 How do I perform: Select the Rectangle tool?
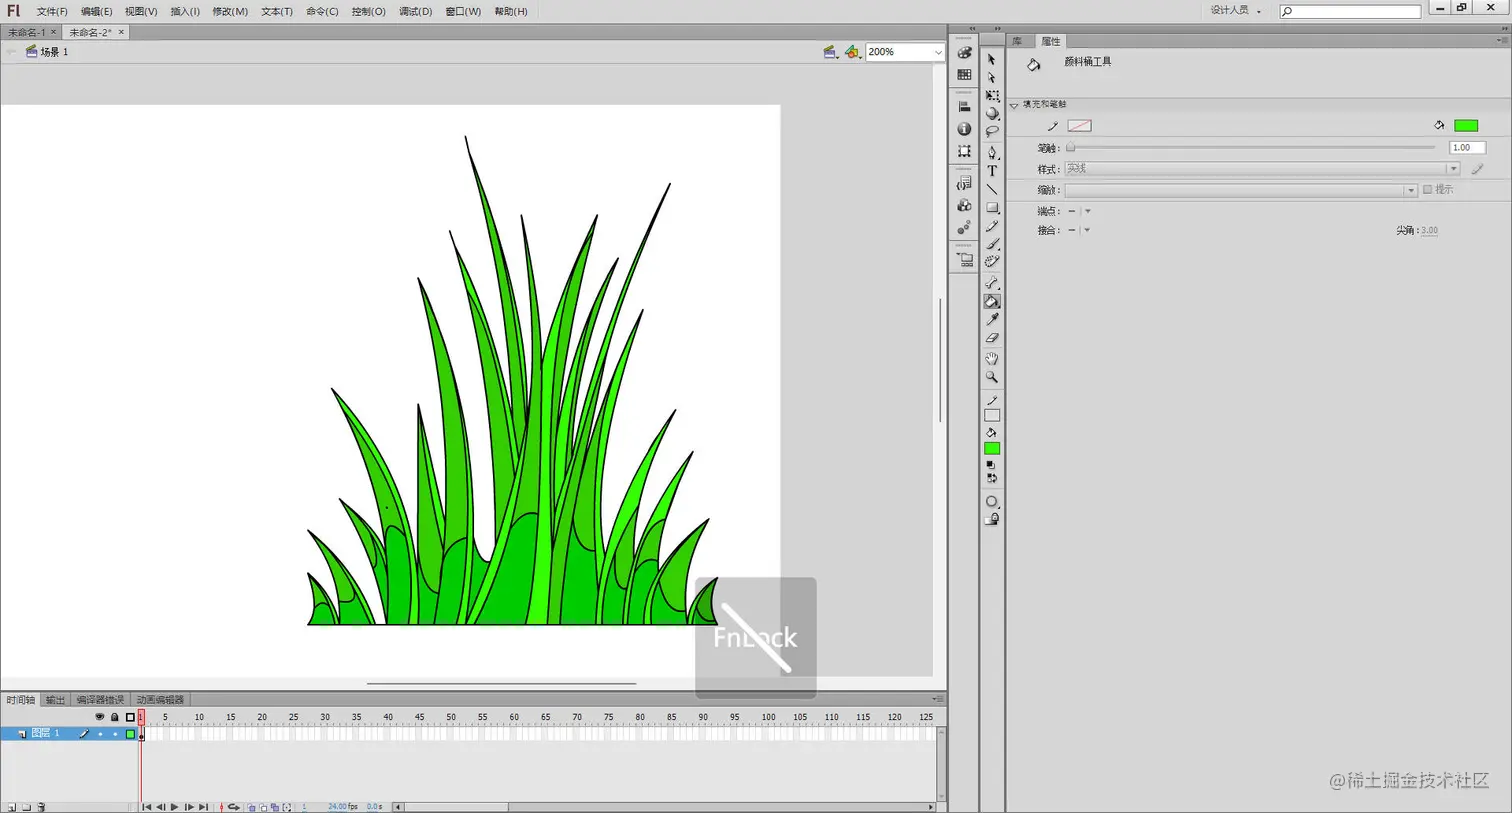(x=992, y=208)
